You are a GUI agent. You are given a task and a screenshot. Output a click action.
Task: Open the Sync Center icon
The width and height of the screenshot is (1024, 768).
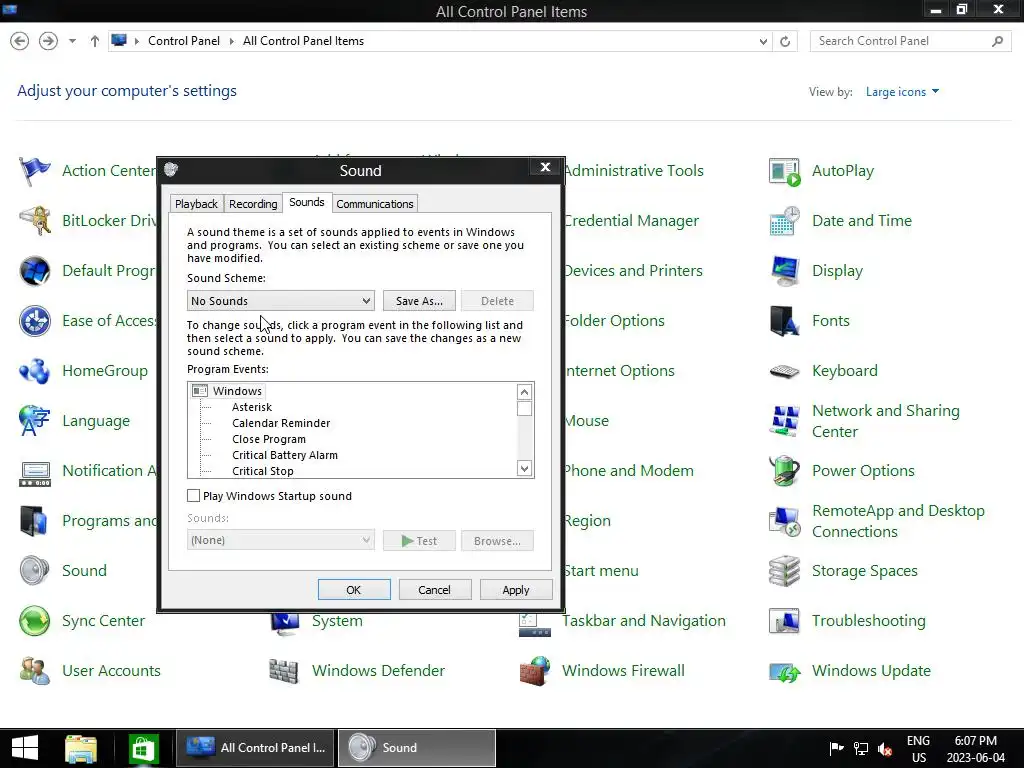point(34,621)
